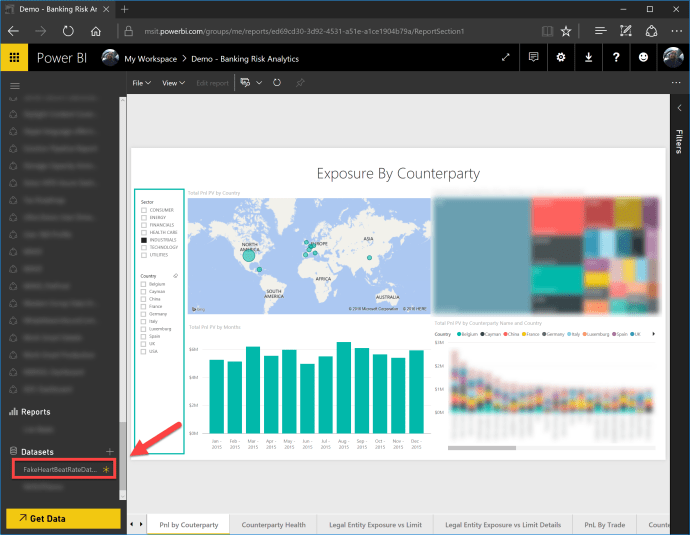Navigate to My Workspace breadcrumb
The width and height of the screenshot is (690, 535).
click(x=150, y=59)
